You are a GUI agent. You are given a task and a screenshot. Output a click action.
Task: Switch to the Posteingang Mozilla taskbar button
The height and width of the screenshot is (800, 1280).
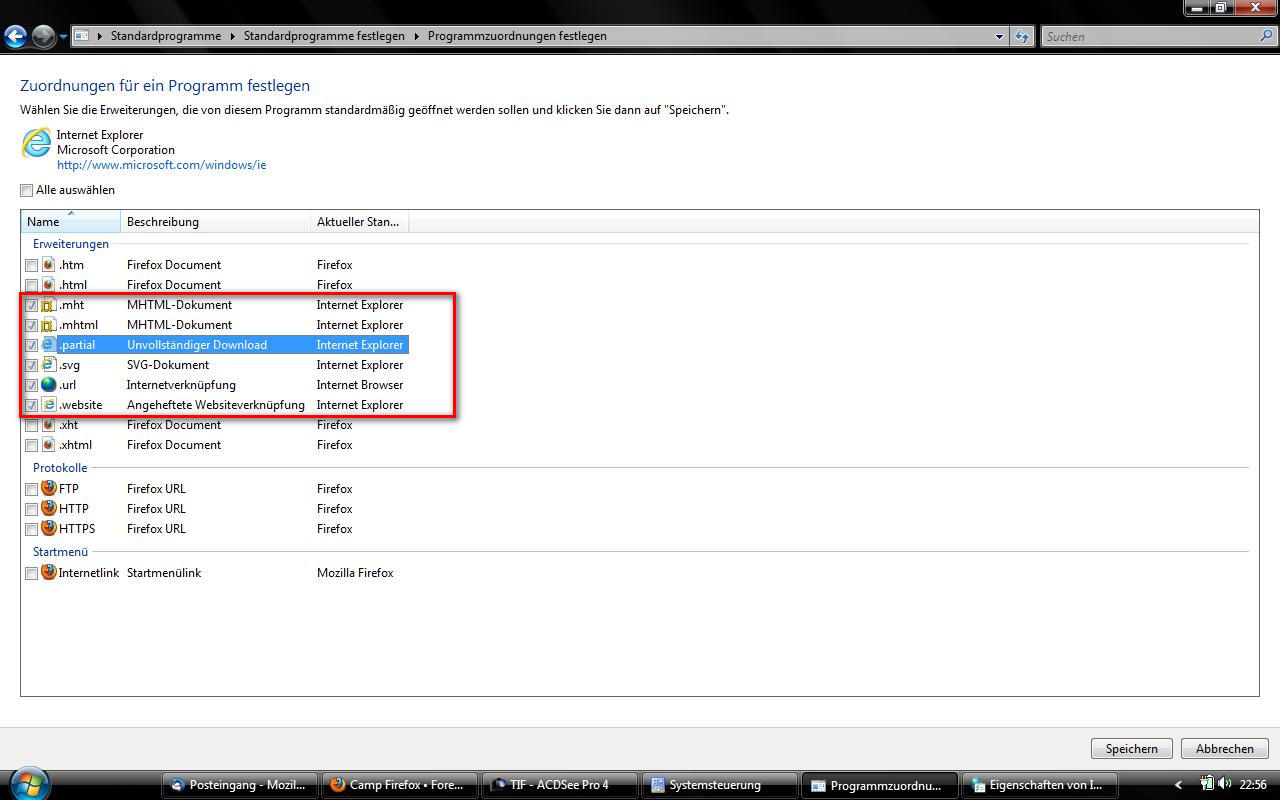click(x=240, y=785)
